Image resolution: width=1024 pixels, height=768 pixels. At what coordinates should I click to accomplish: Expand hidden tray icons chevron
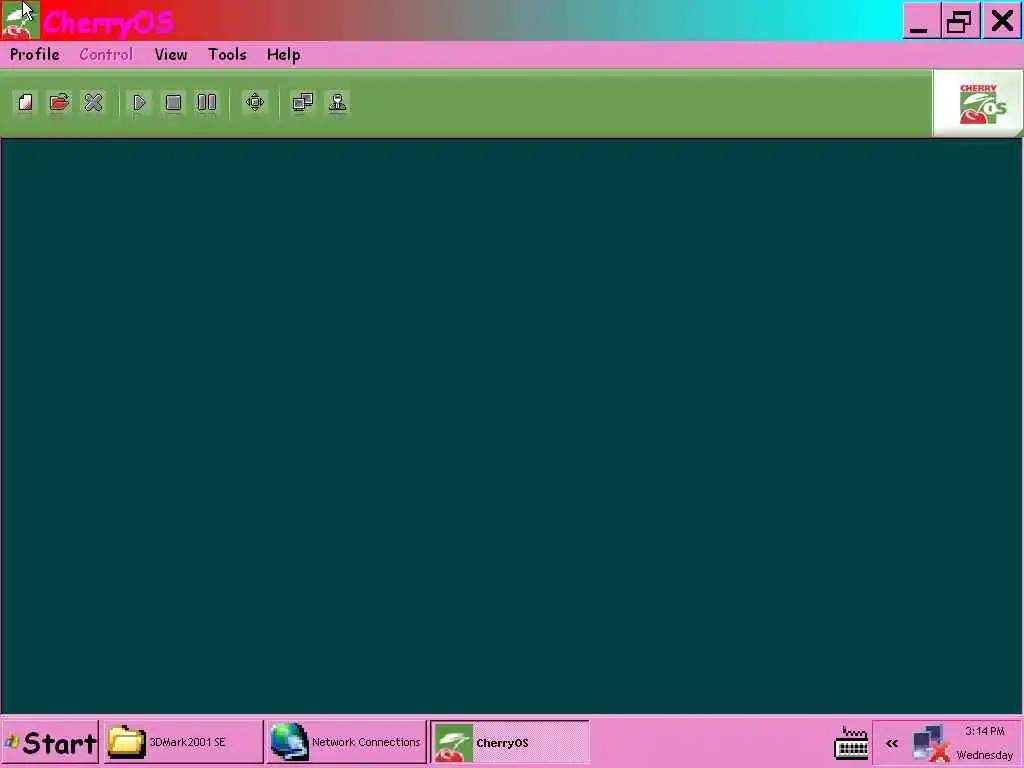click(x=892, y=743)
